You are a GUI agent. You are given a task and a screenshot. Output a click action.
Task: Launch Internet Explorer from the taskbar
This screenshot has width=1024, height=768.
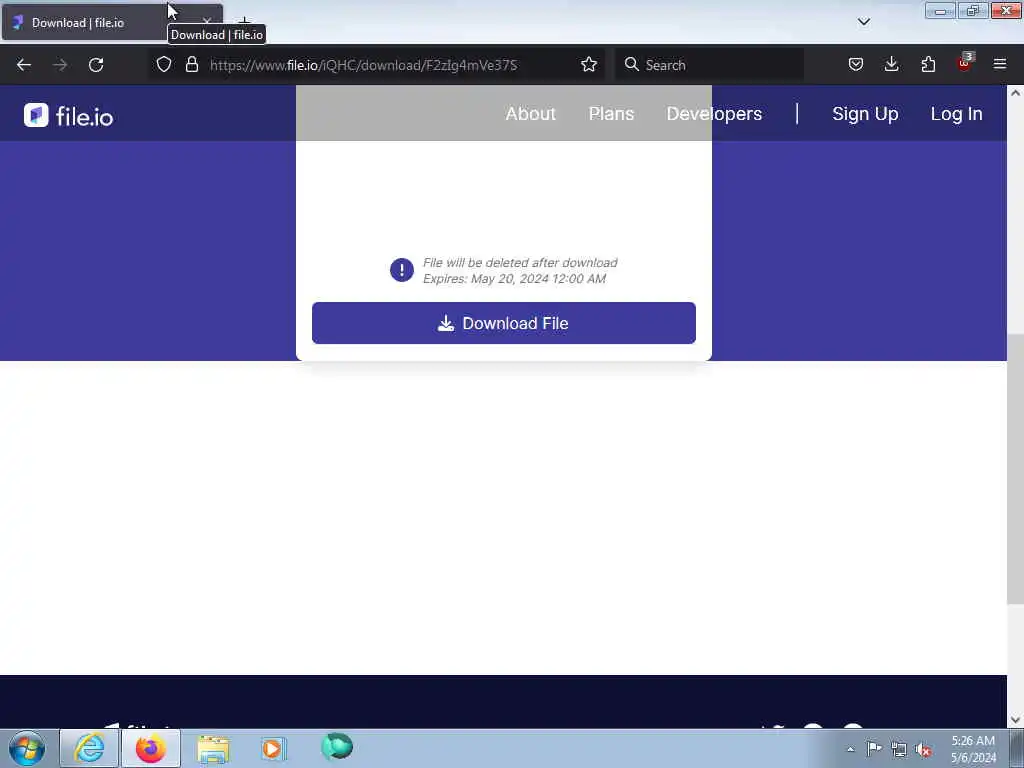(89, 748)
